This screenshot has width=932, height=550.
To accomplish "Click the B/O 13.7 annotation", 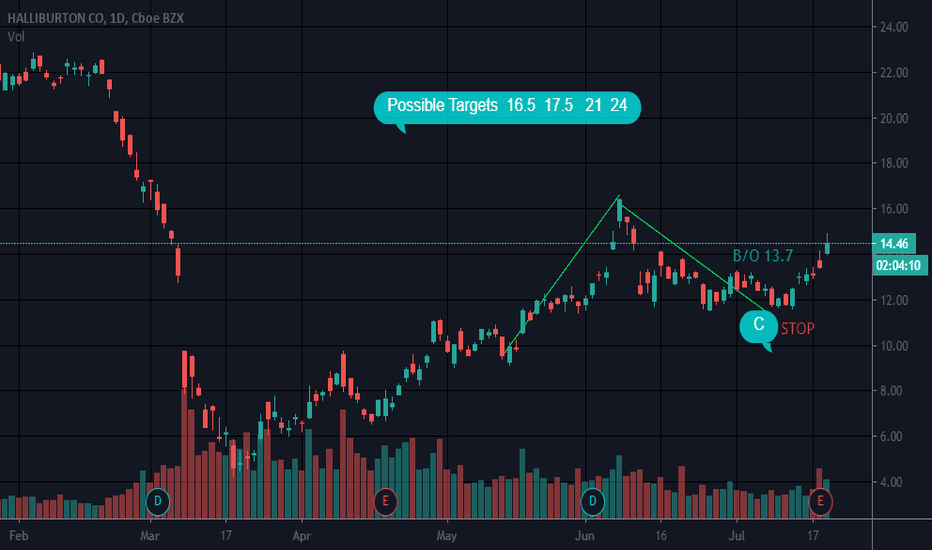I will (763, 256).
